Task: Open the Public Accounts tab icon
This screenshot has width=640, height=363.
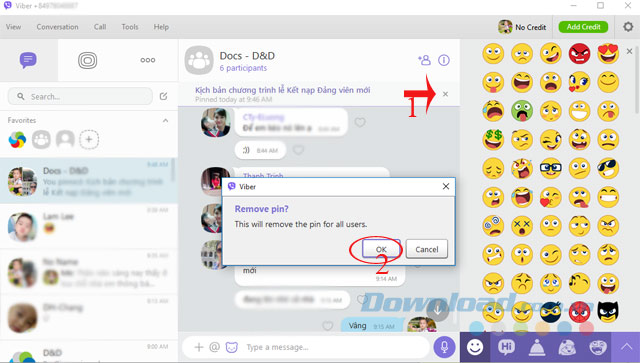Action: pos(87,60)
